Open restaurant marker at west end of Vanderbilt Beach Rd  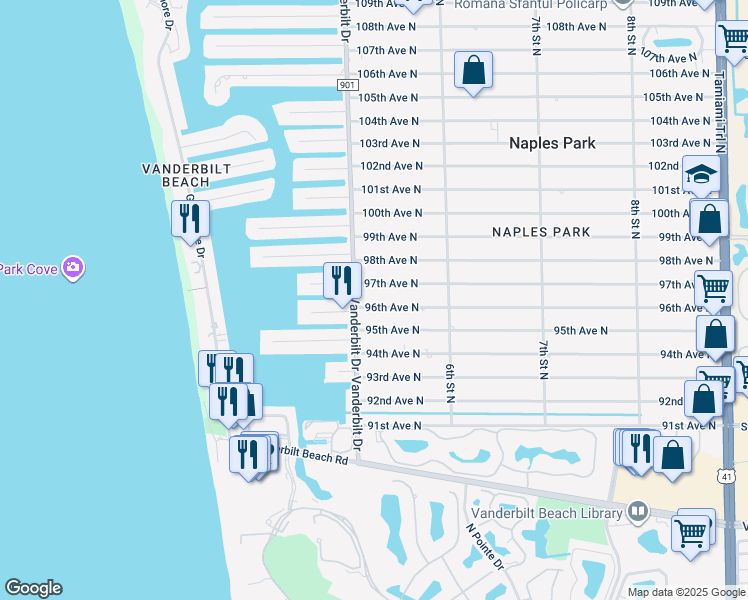pyautogui.click(x=246, y=455)
